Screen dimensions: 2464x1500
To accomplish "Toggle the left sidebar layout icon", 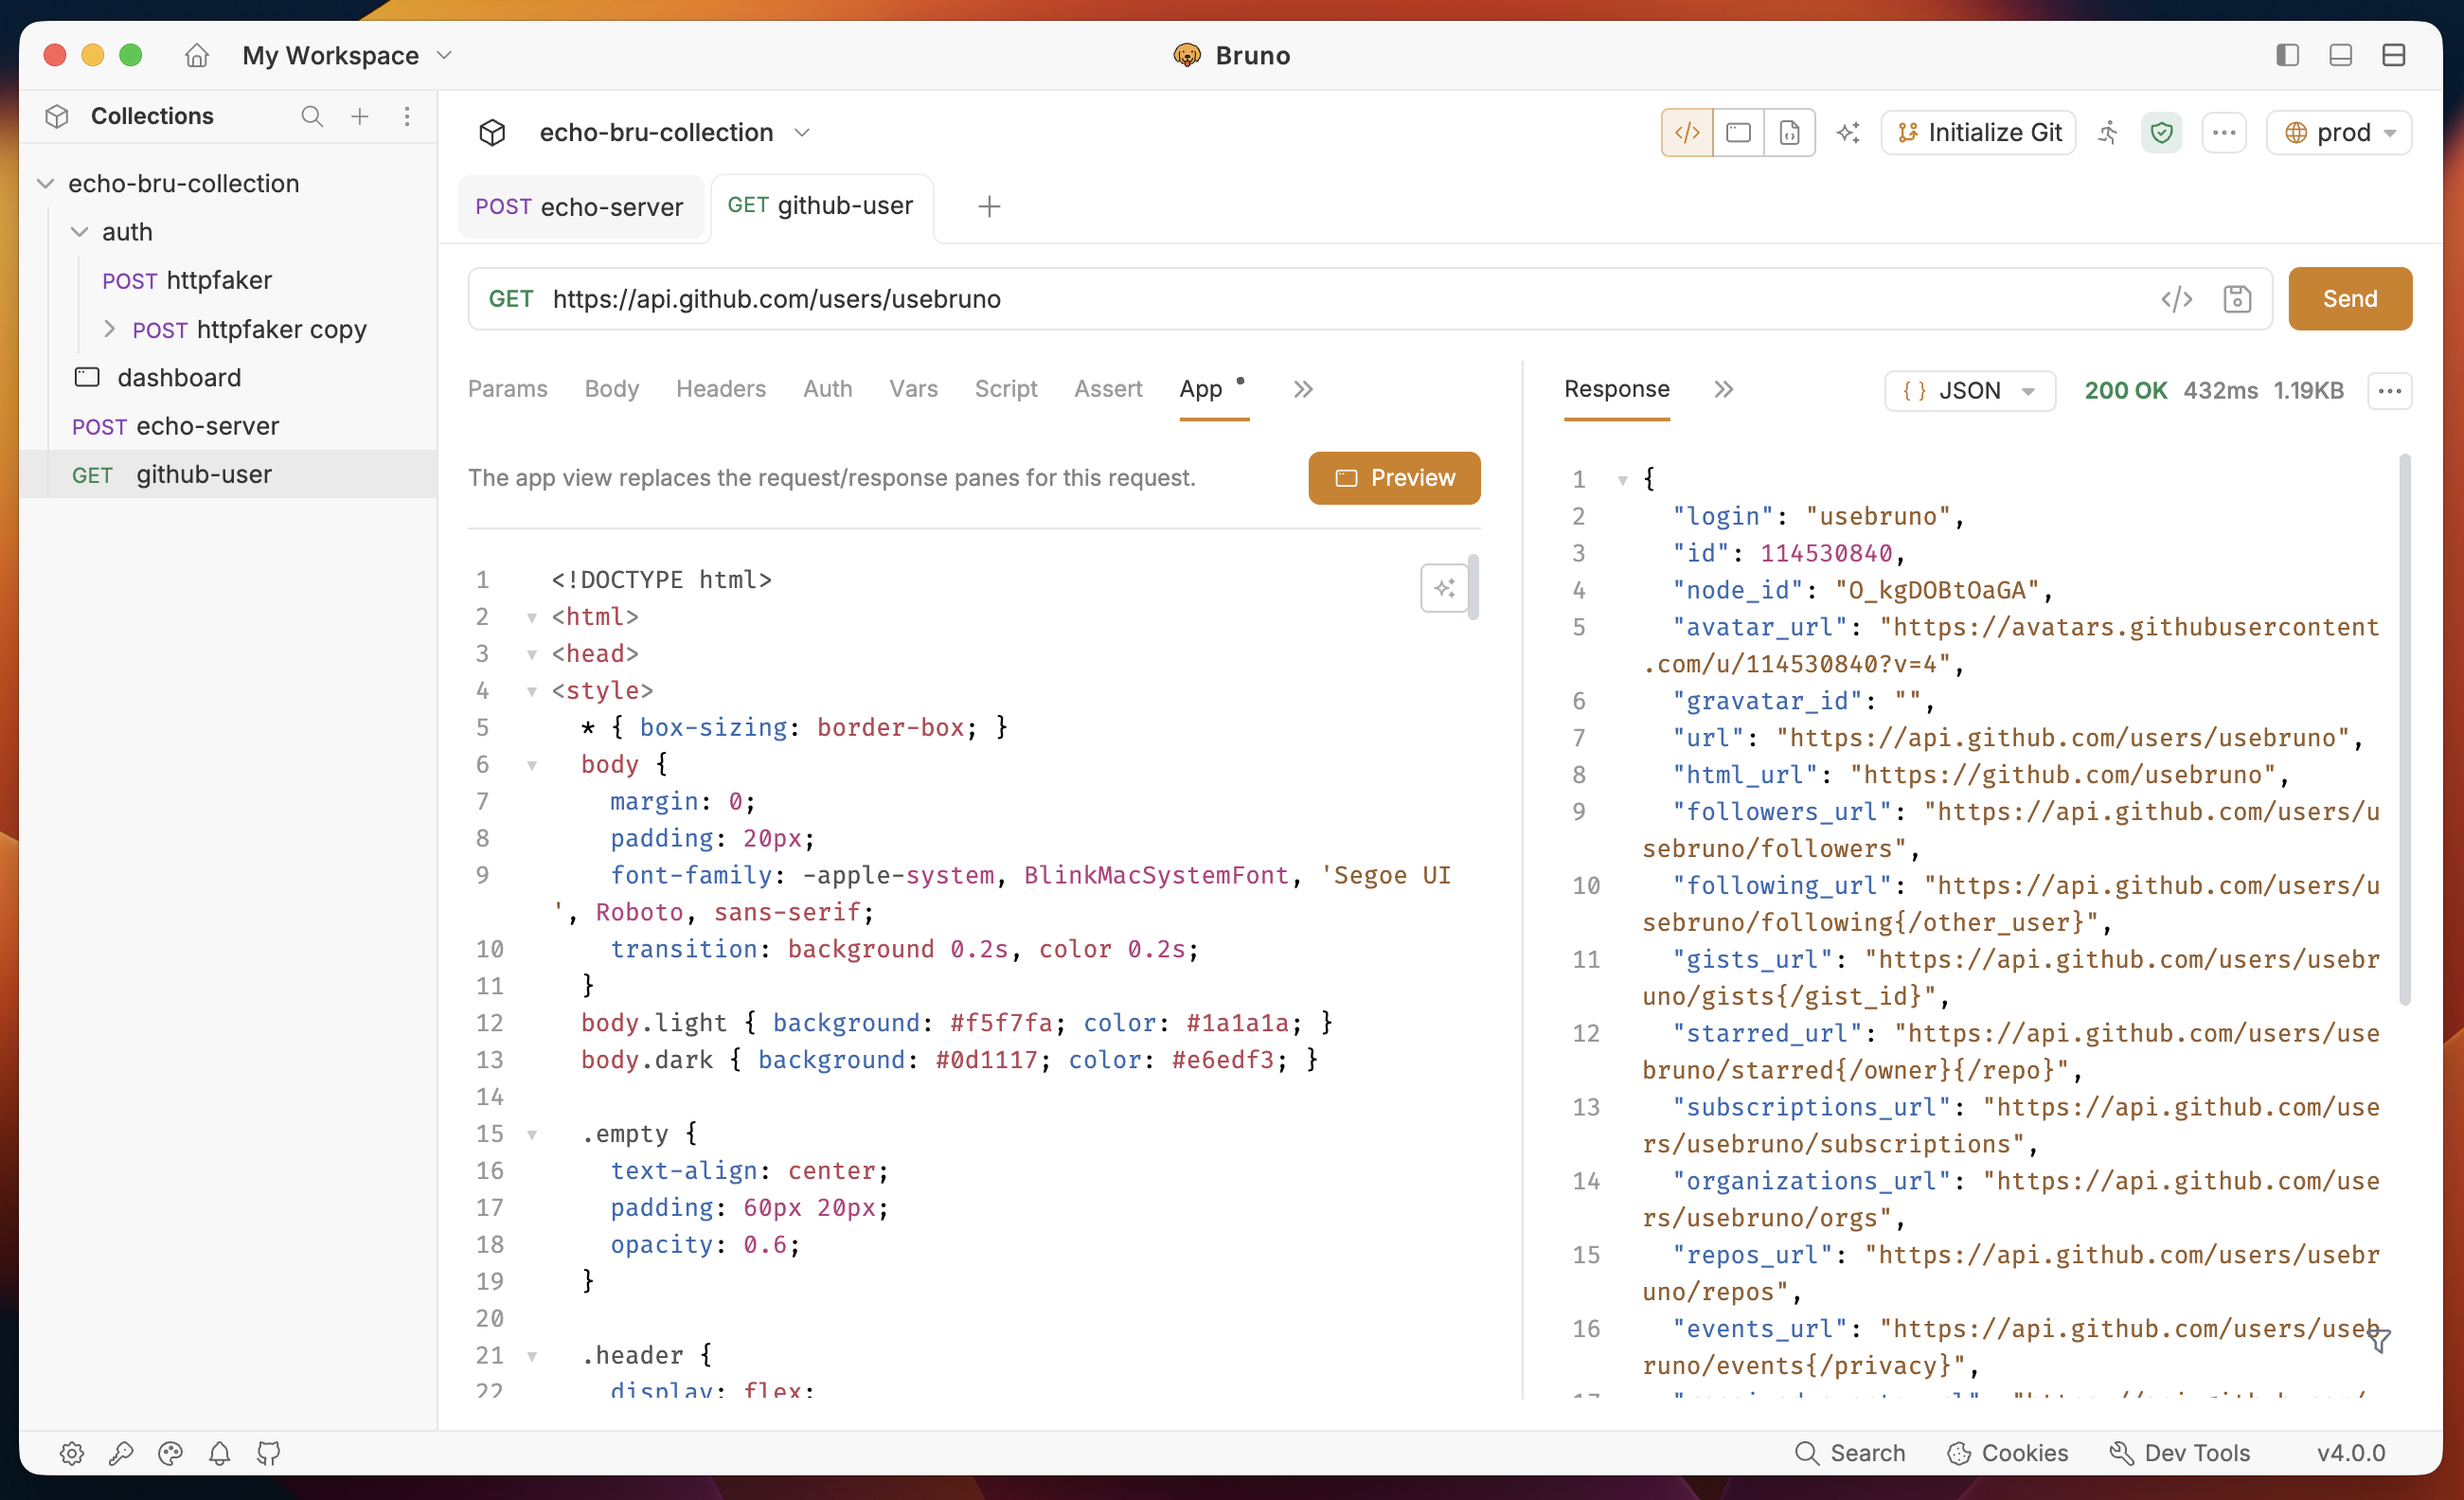I will point(2287,55).
